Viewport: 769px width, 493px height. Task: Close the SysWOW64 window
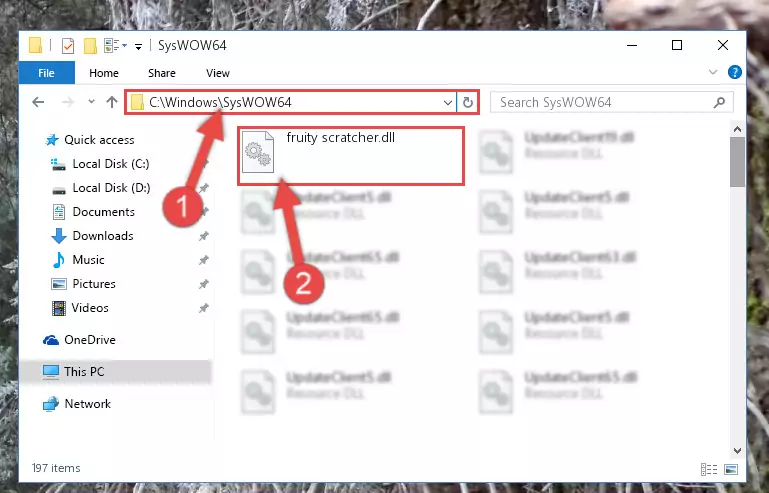[723, 46]
